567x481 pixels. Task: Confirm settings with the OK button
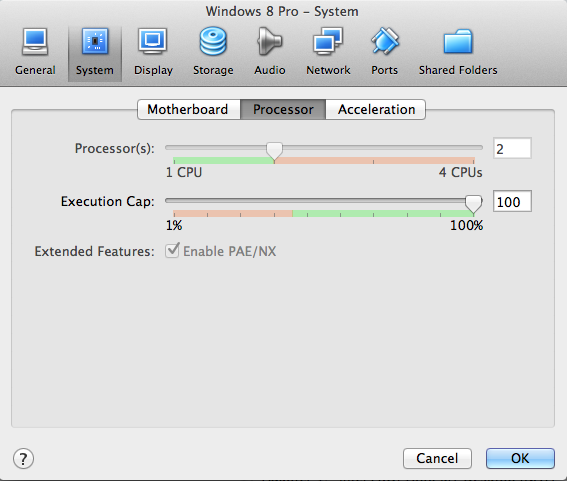click(520, 459)
